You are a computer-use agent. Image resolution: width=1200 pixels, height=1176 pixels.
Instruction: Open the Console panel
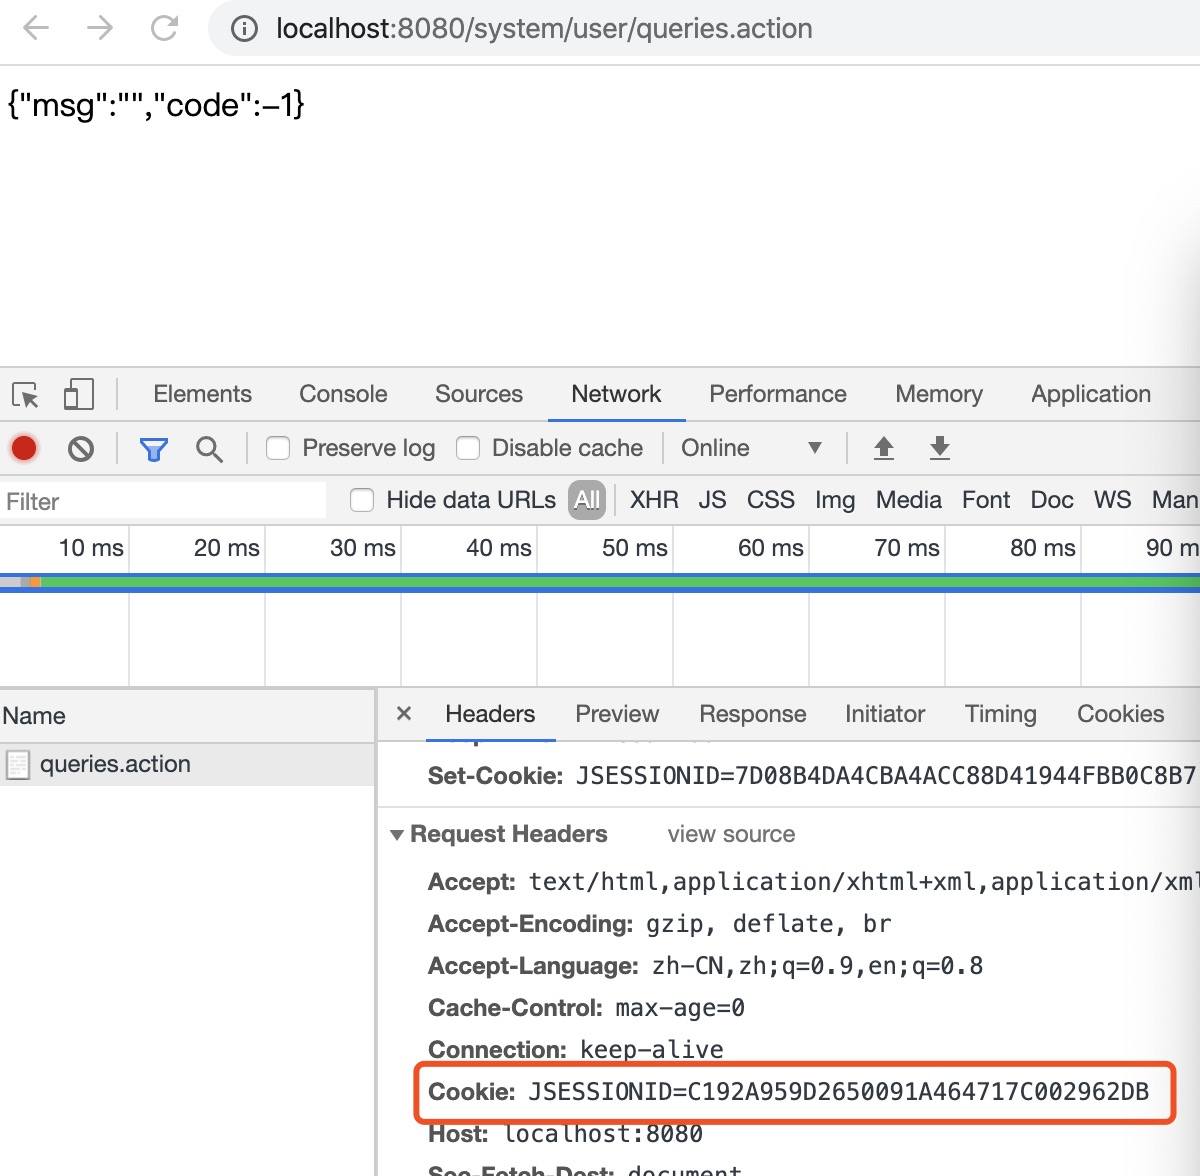(343, 394)
